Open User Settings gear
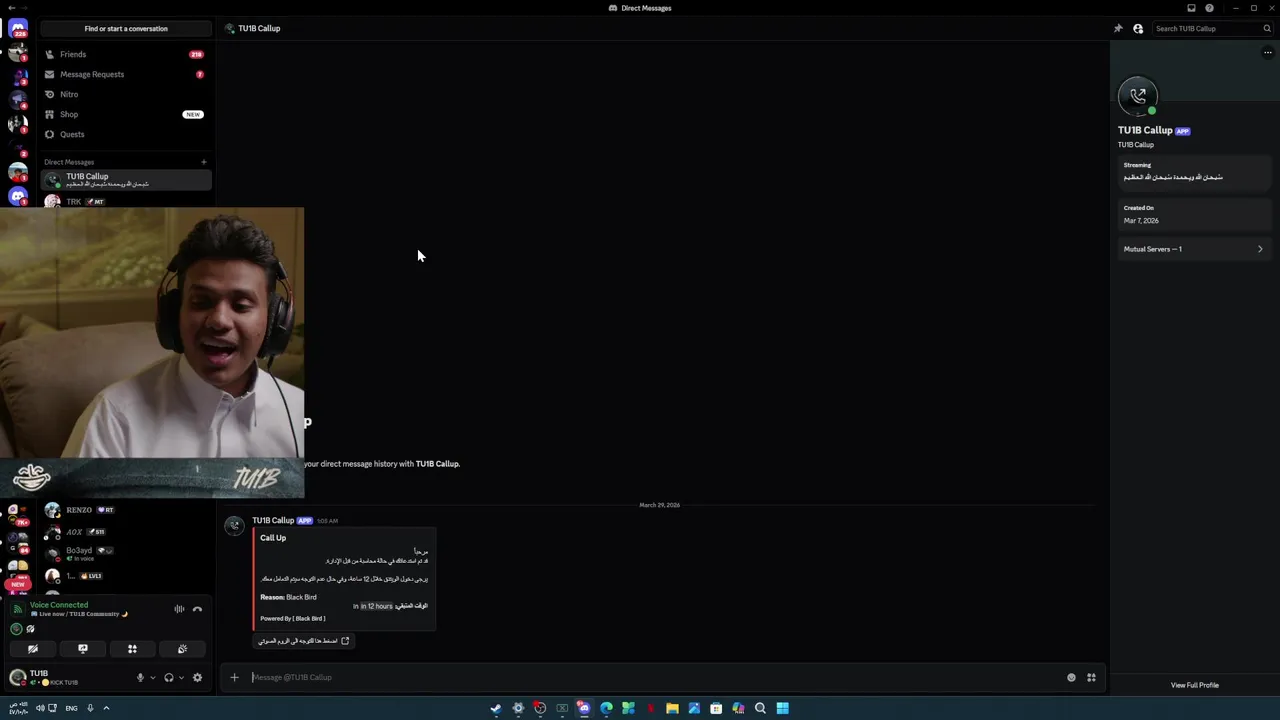 coord(197,678)
